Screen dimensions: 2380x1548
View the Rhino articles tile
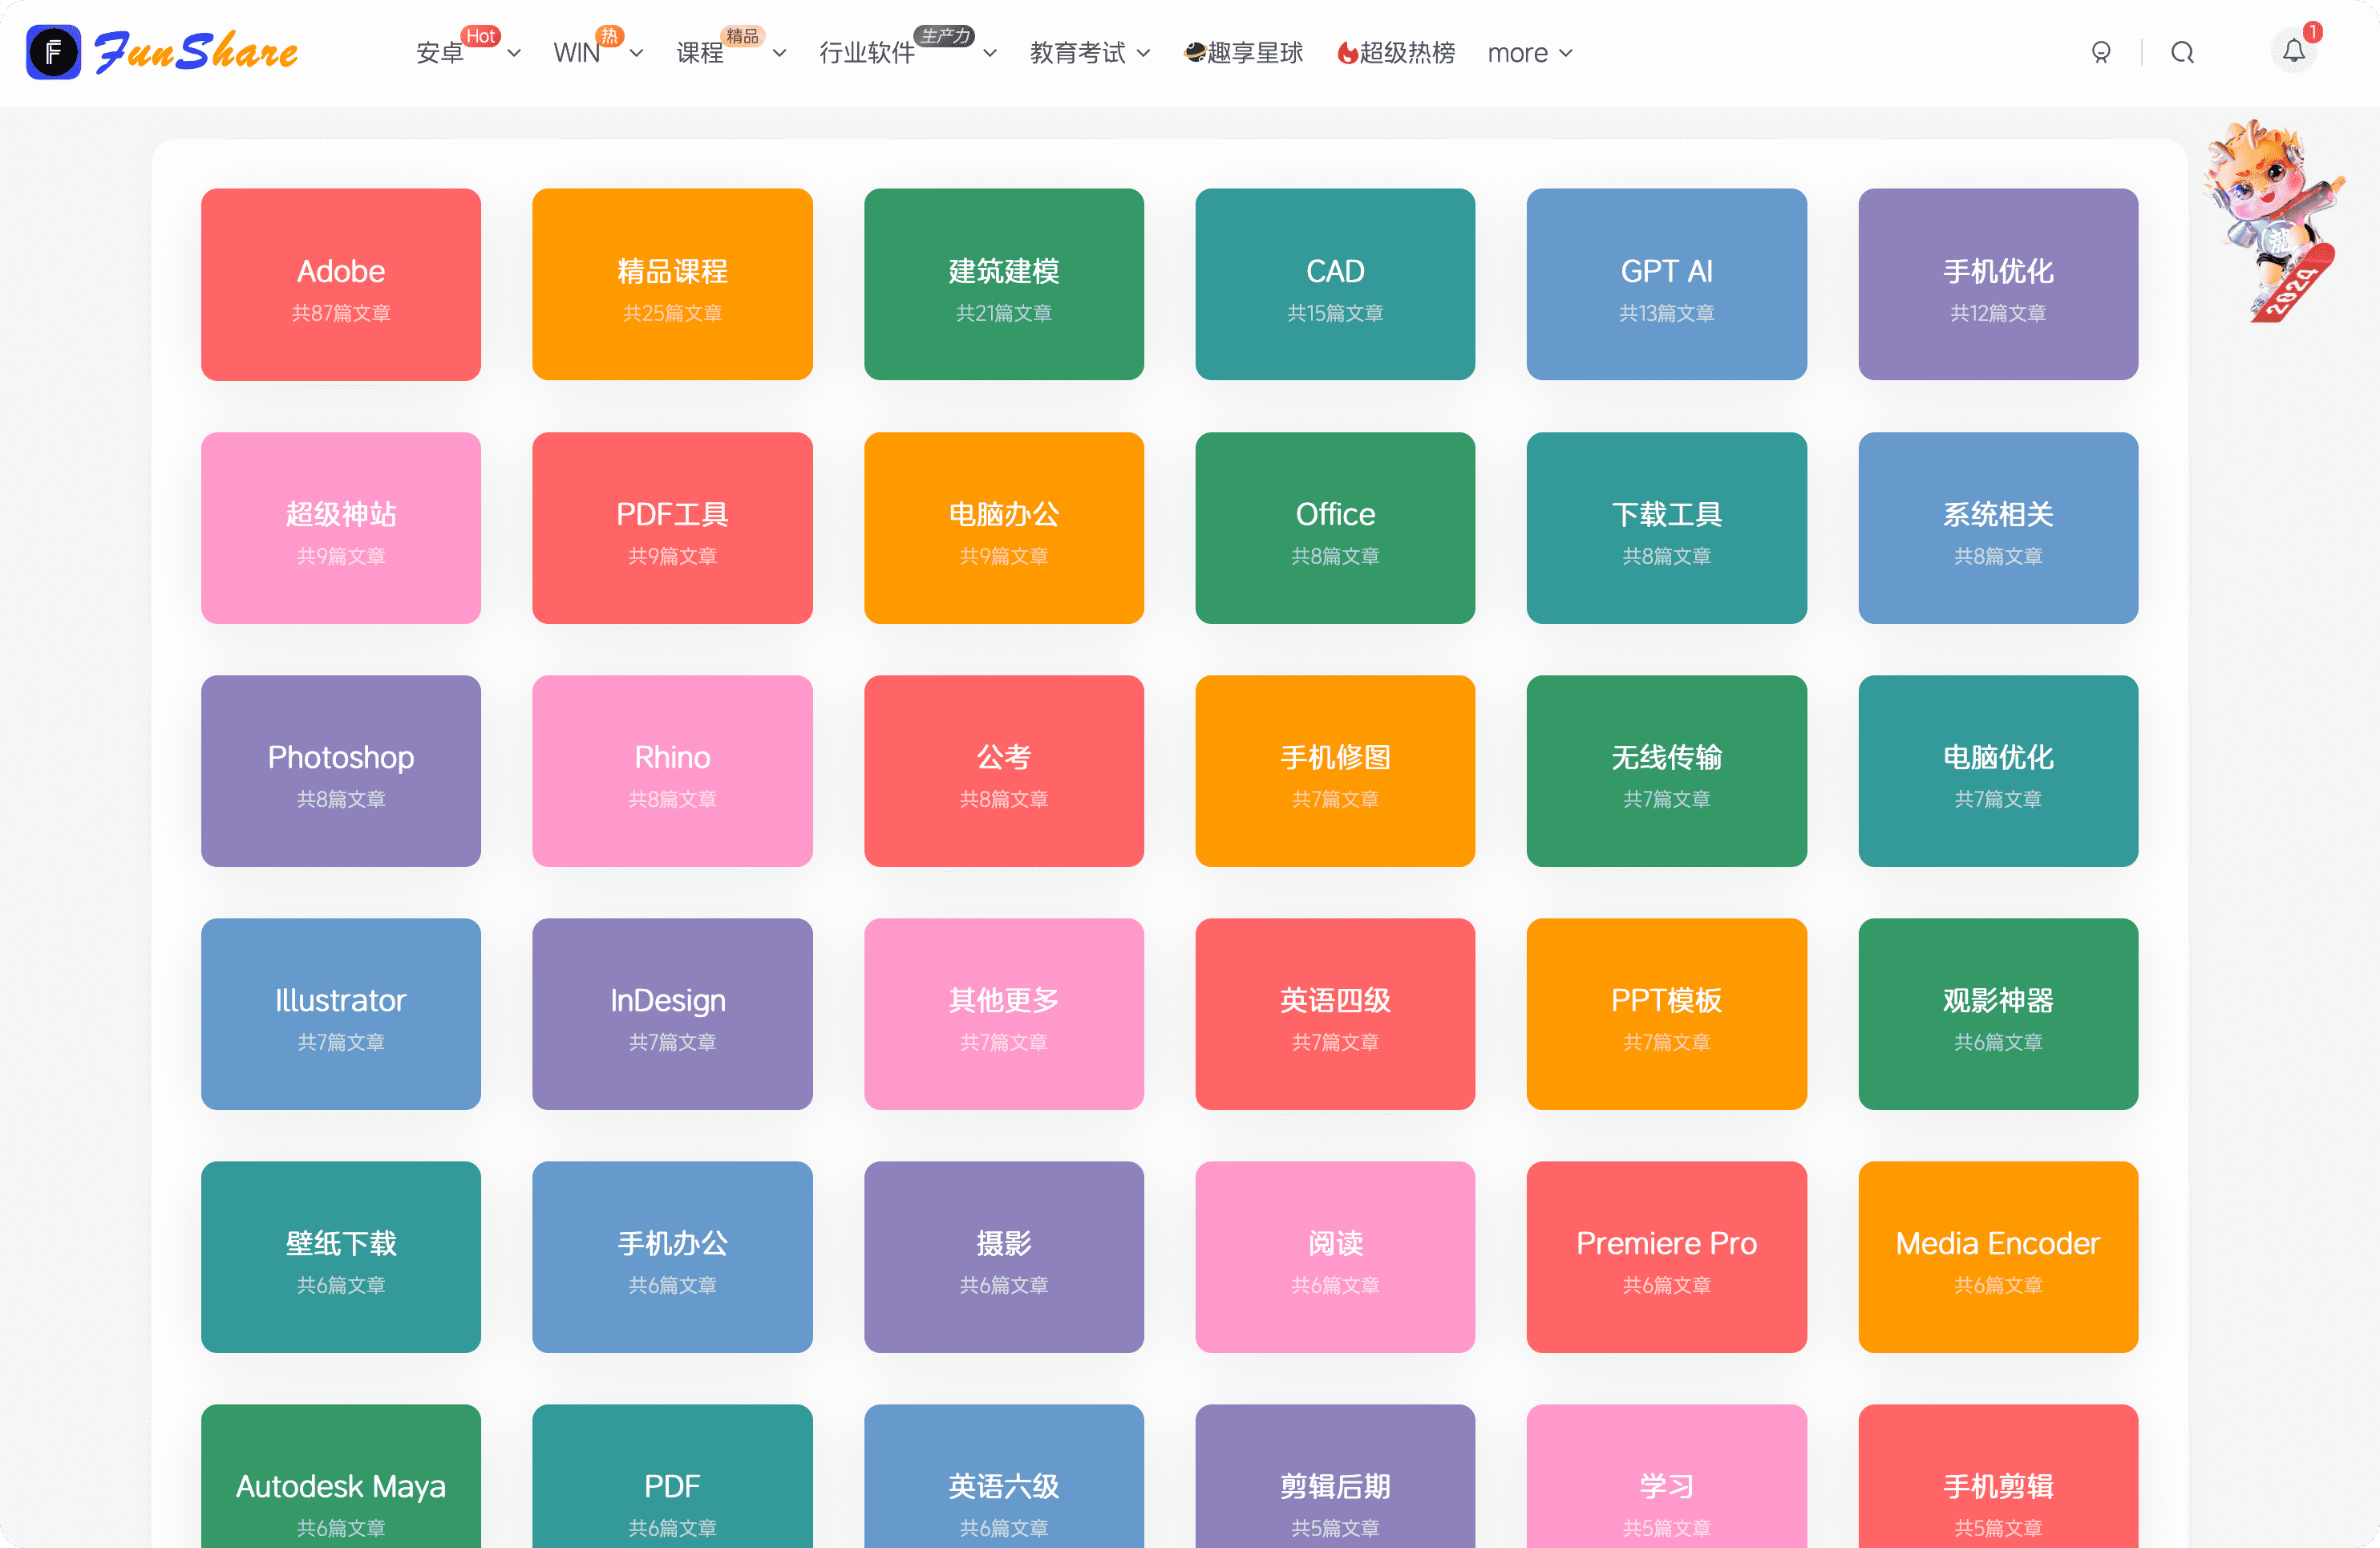tap(672, 771)
